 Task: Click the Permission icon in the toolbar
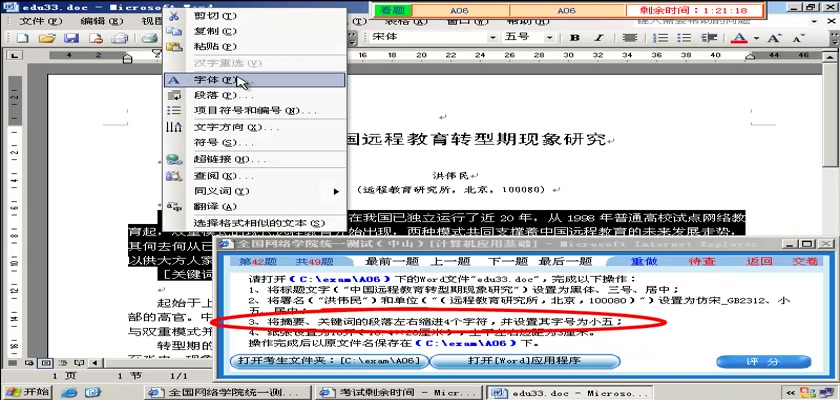pos(96,38)
